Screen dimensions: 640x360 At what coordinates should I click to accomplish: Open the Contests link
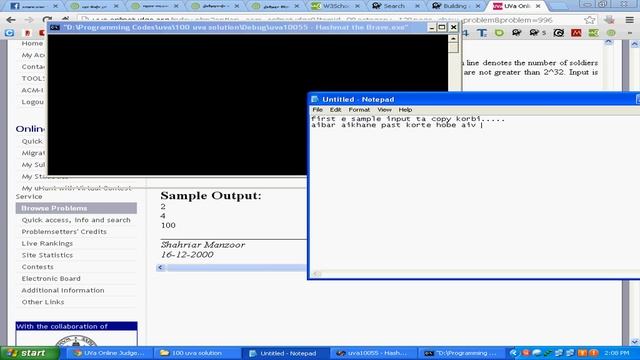point(38,267)
